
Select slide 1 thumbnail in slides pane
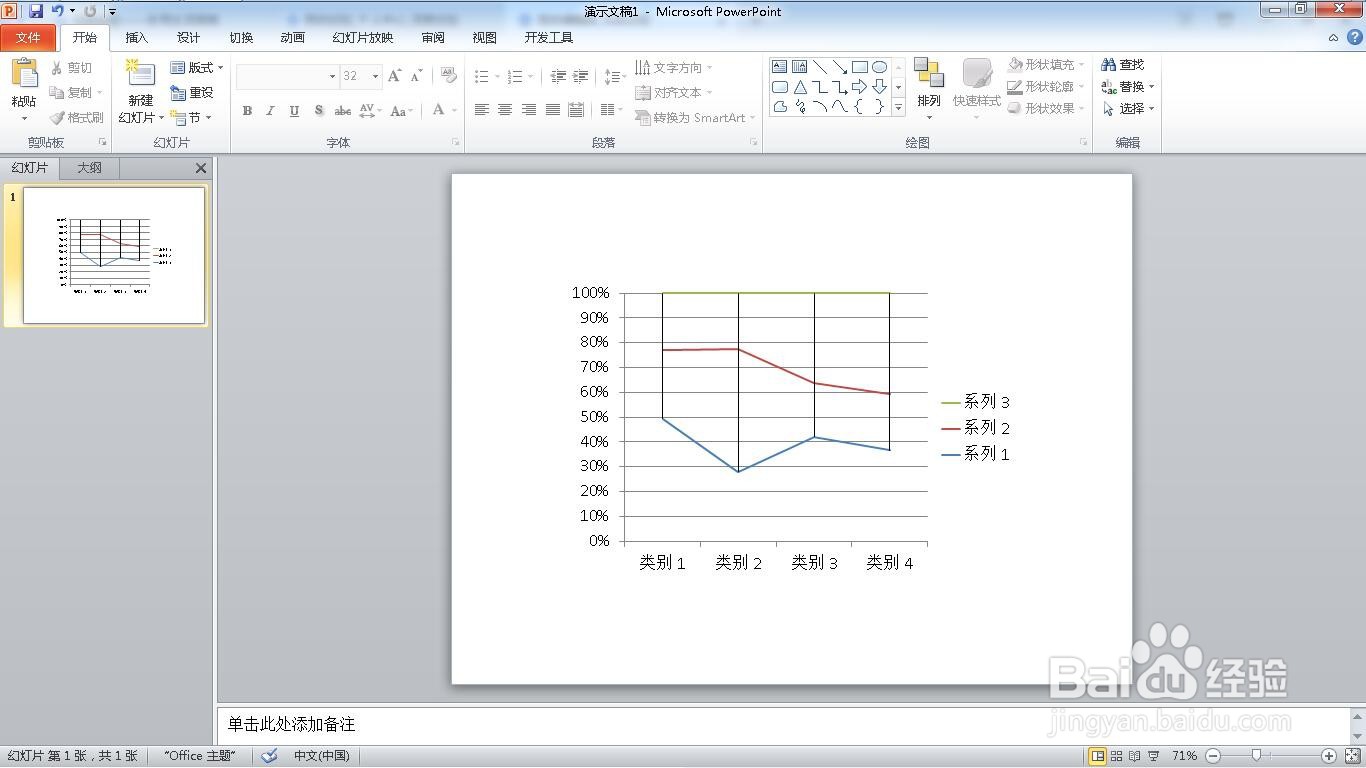pyautogui.click(x=114, y=255)
